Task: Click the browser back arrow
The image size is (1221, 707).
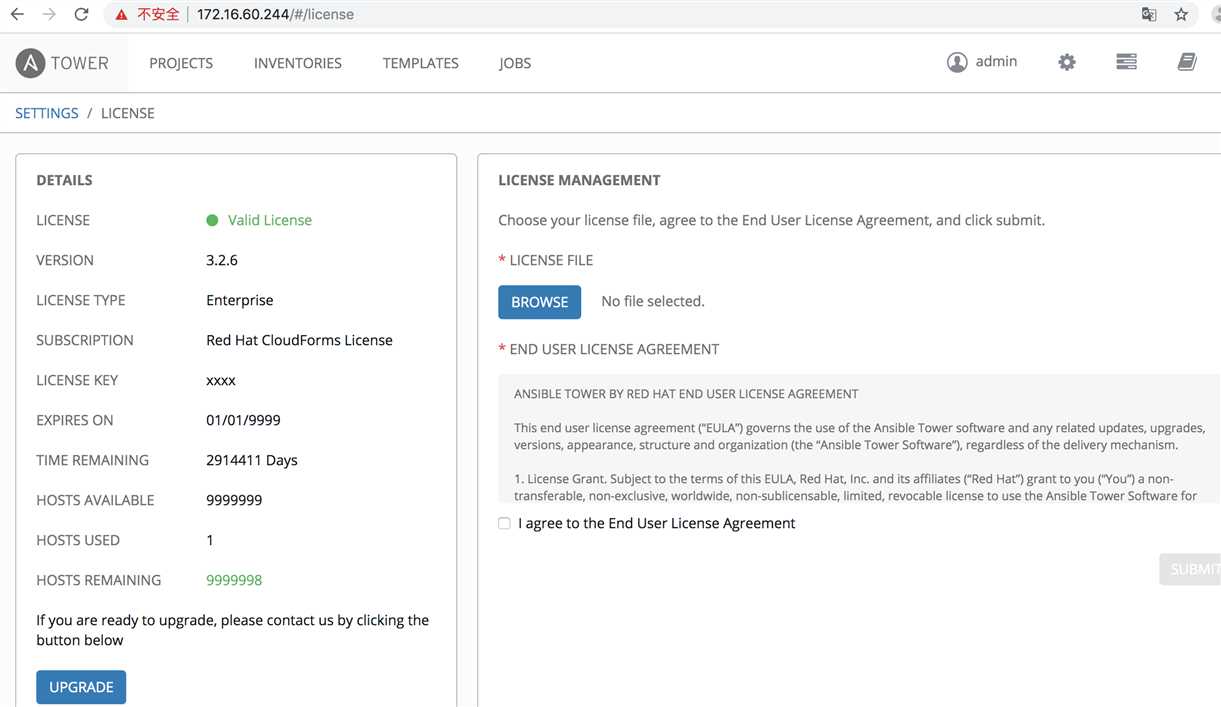Action: (17, 15)
